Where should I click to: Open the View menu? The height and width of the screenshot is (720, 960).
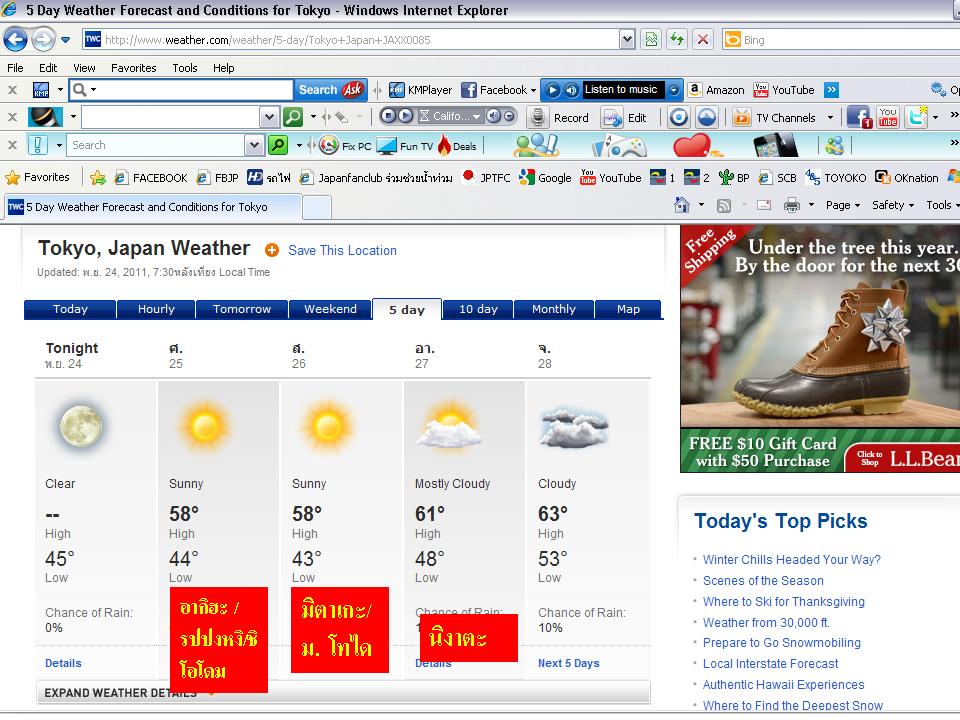click(84, 68)
